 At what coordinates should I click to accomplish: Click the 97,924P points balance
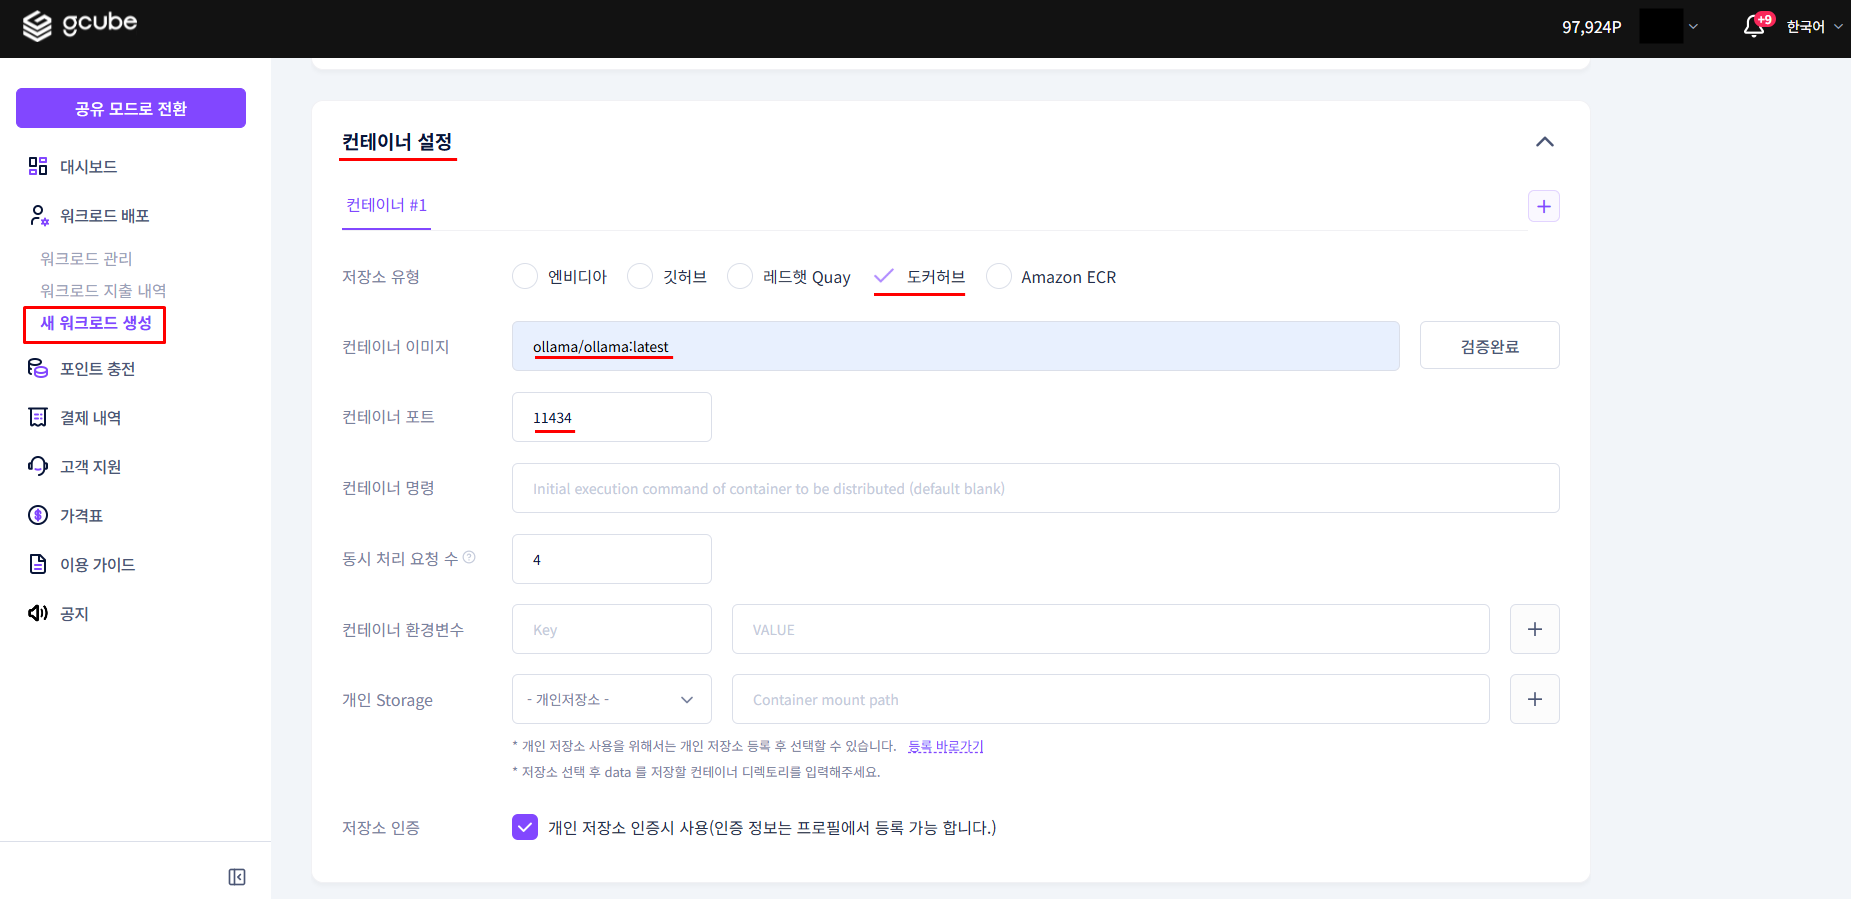(x=1592, y=27)
